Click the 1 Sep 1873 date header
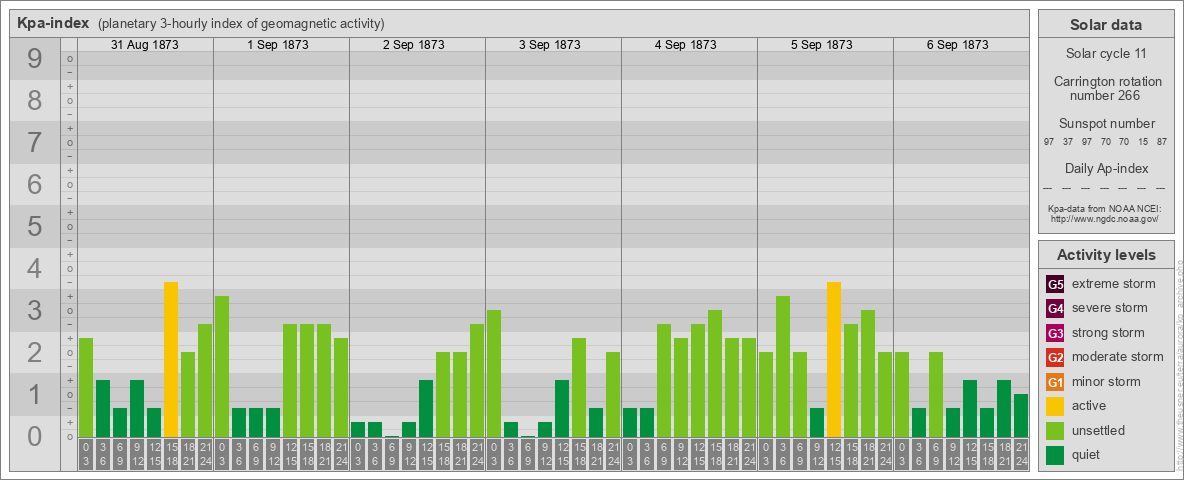 (278, 45)
